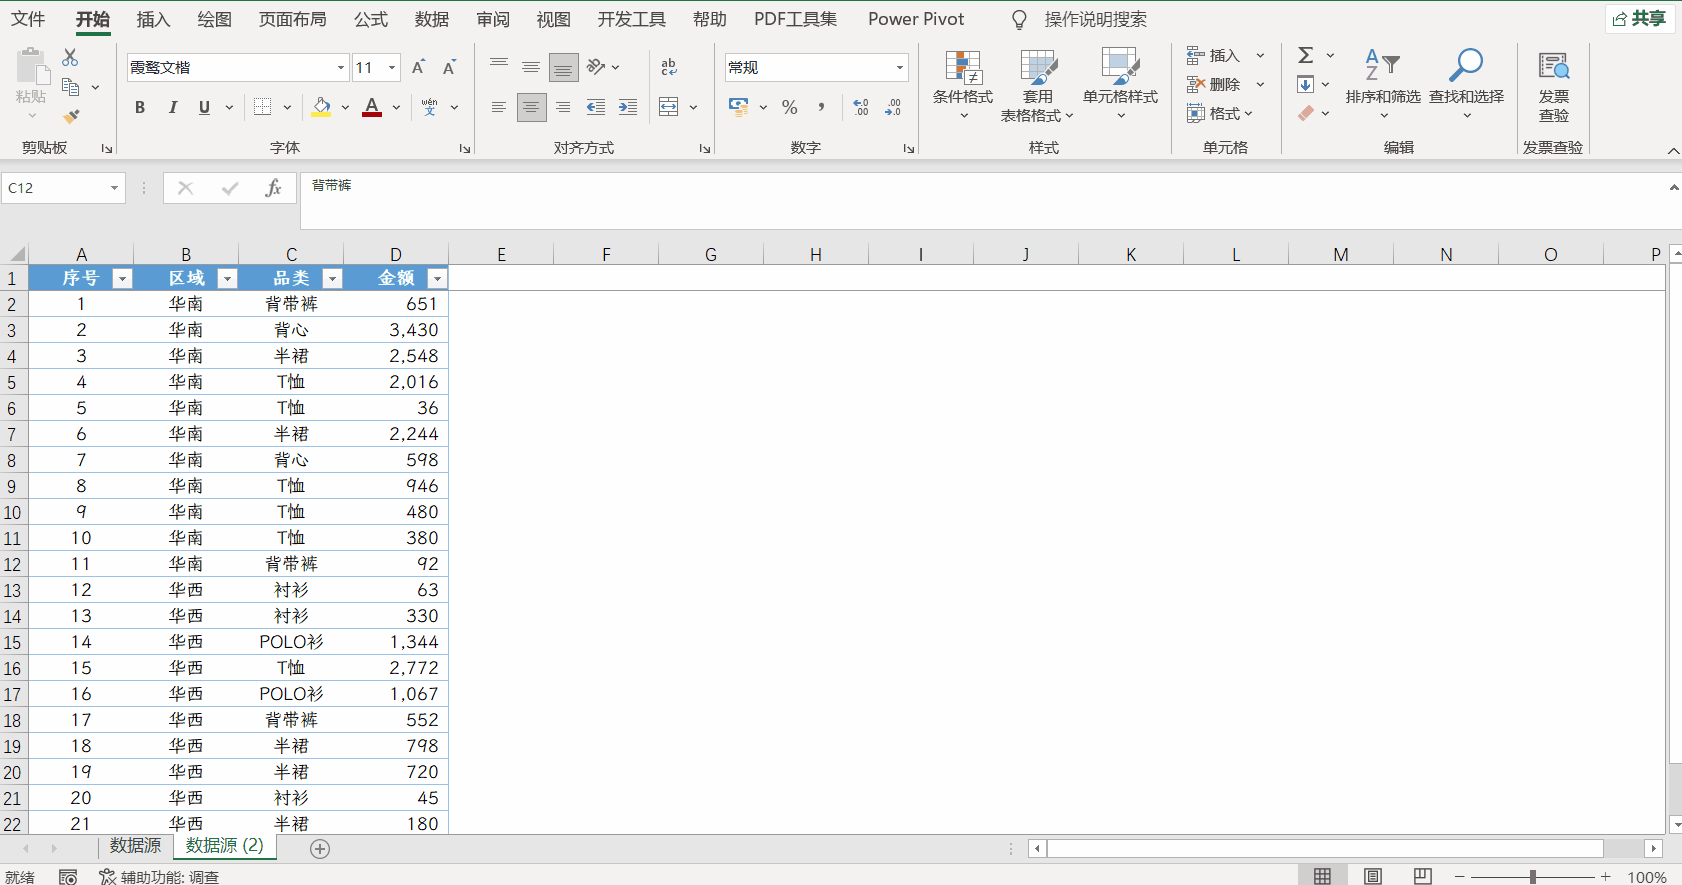Toggle italic formatting
The height and width of the screenshot is (885, 1682).
[173, 107]
